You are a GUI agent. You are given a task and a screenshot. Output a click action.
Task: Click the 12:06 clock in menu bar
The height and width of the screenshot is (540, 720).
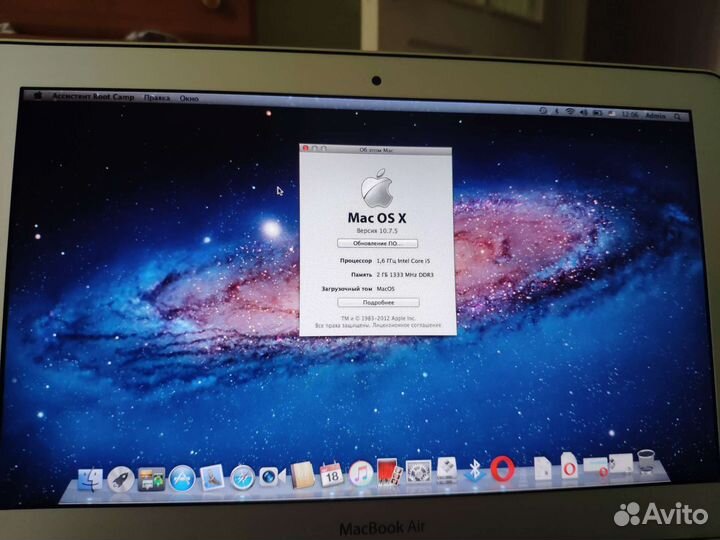point(630,114)
